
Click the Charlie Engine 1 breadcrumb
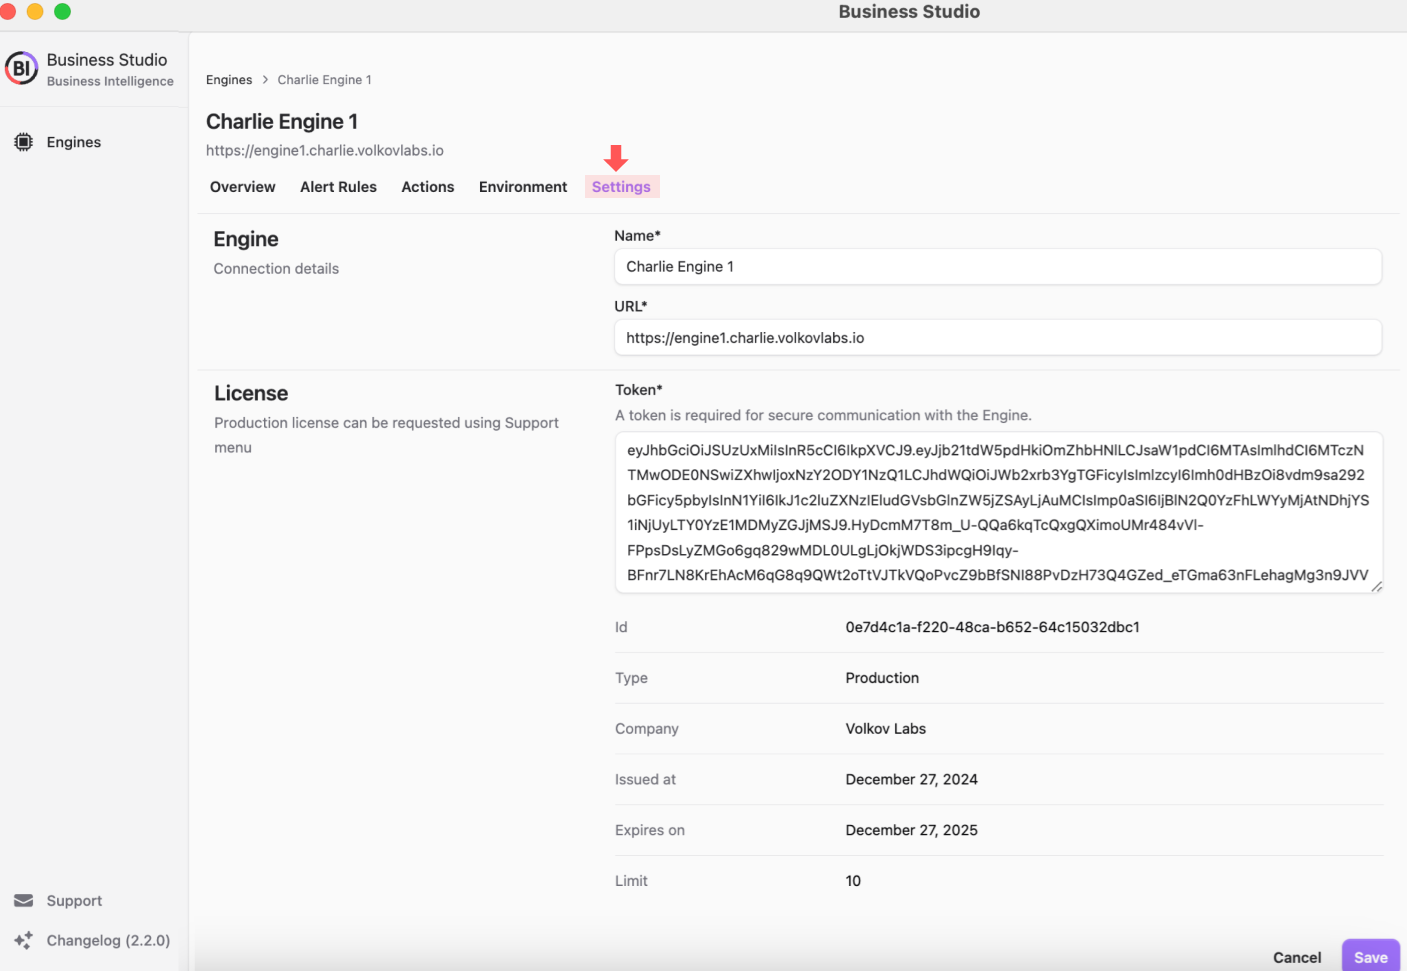click(x=324, y=80)
